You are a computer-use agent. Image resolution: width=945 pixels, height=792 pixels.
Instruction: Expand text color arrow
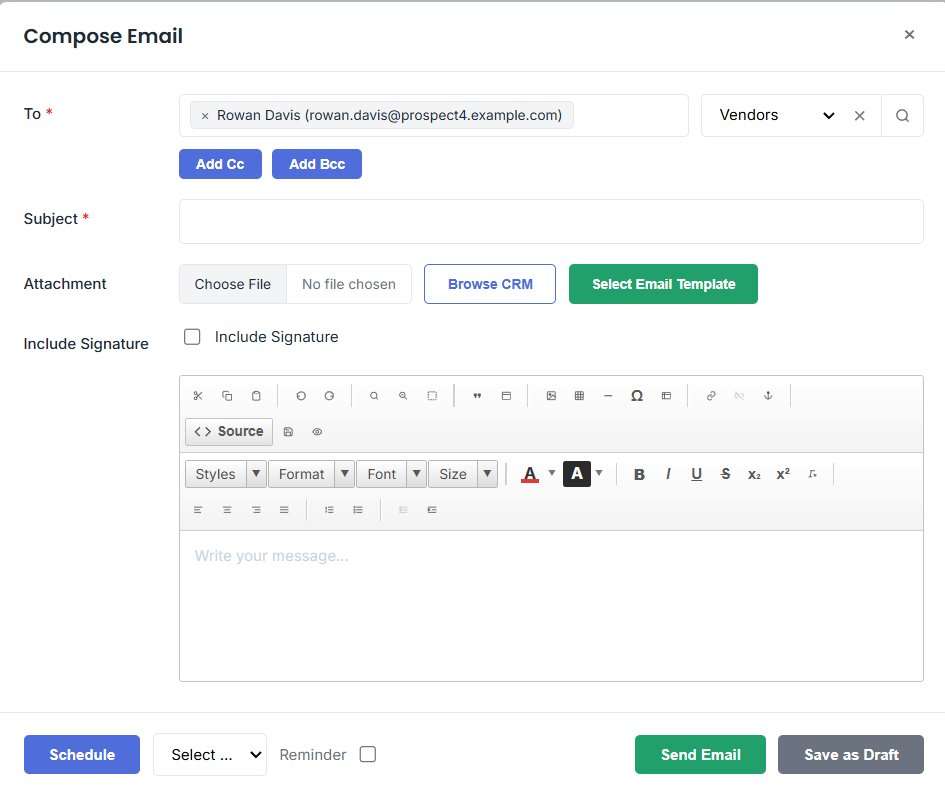coord(551,473)
